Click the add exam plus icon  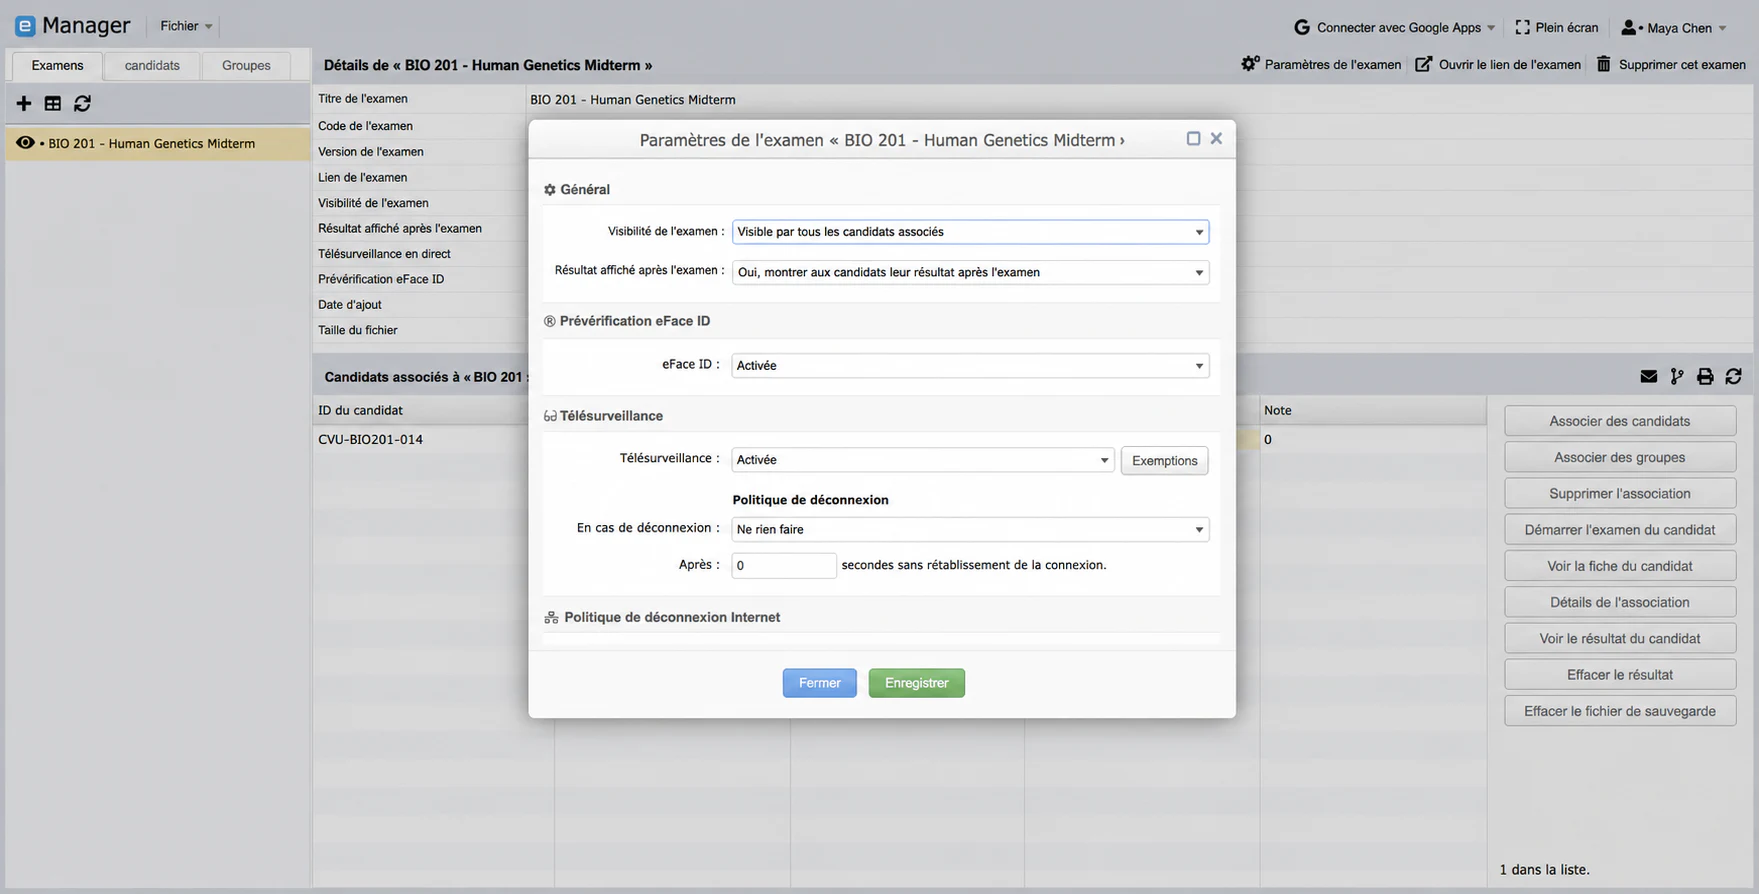(24, 103)
